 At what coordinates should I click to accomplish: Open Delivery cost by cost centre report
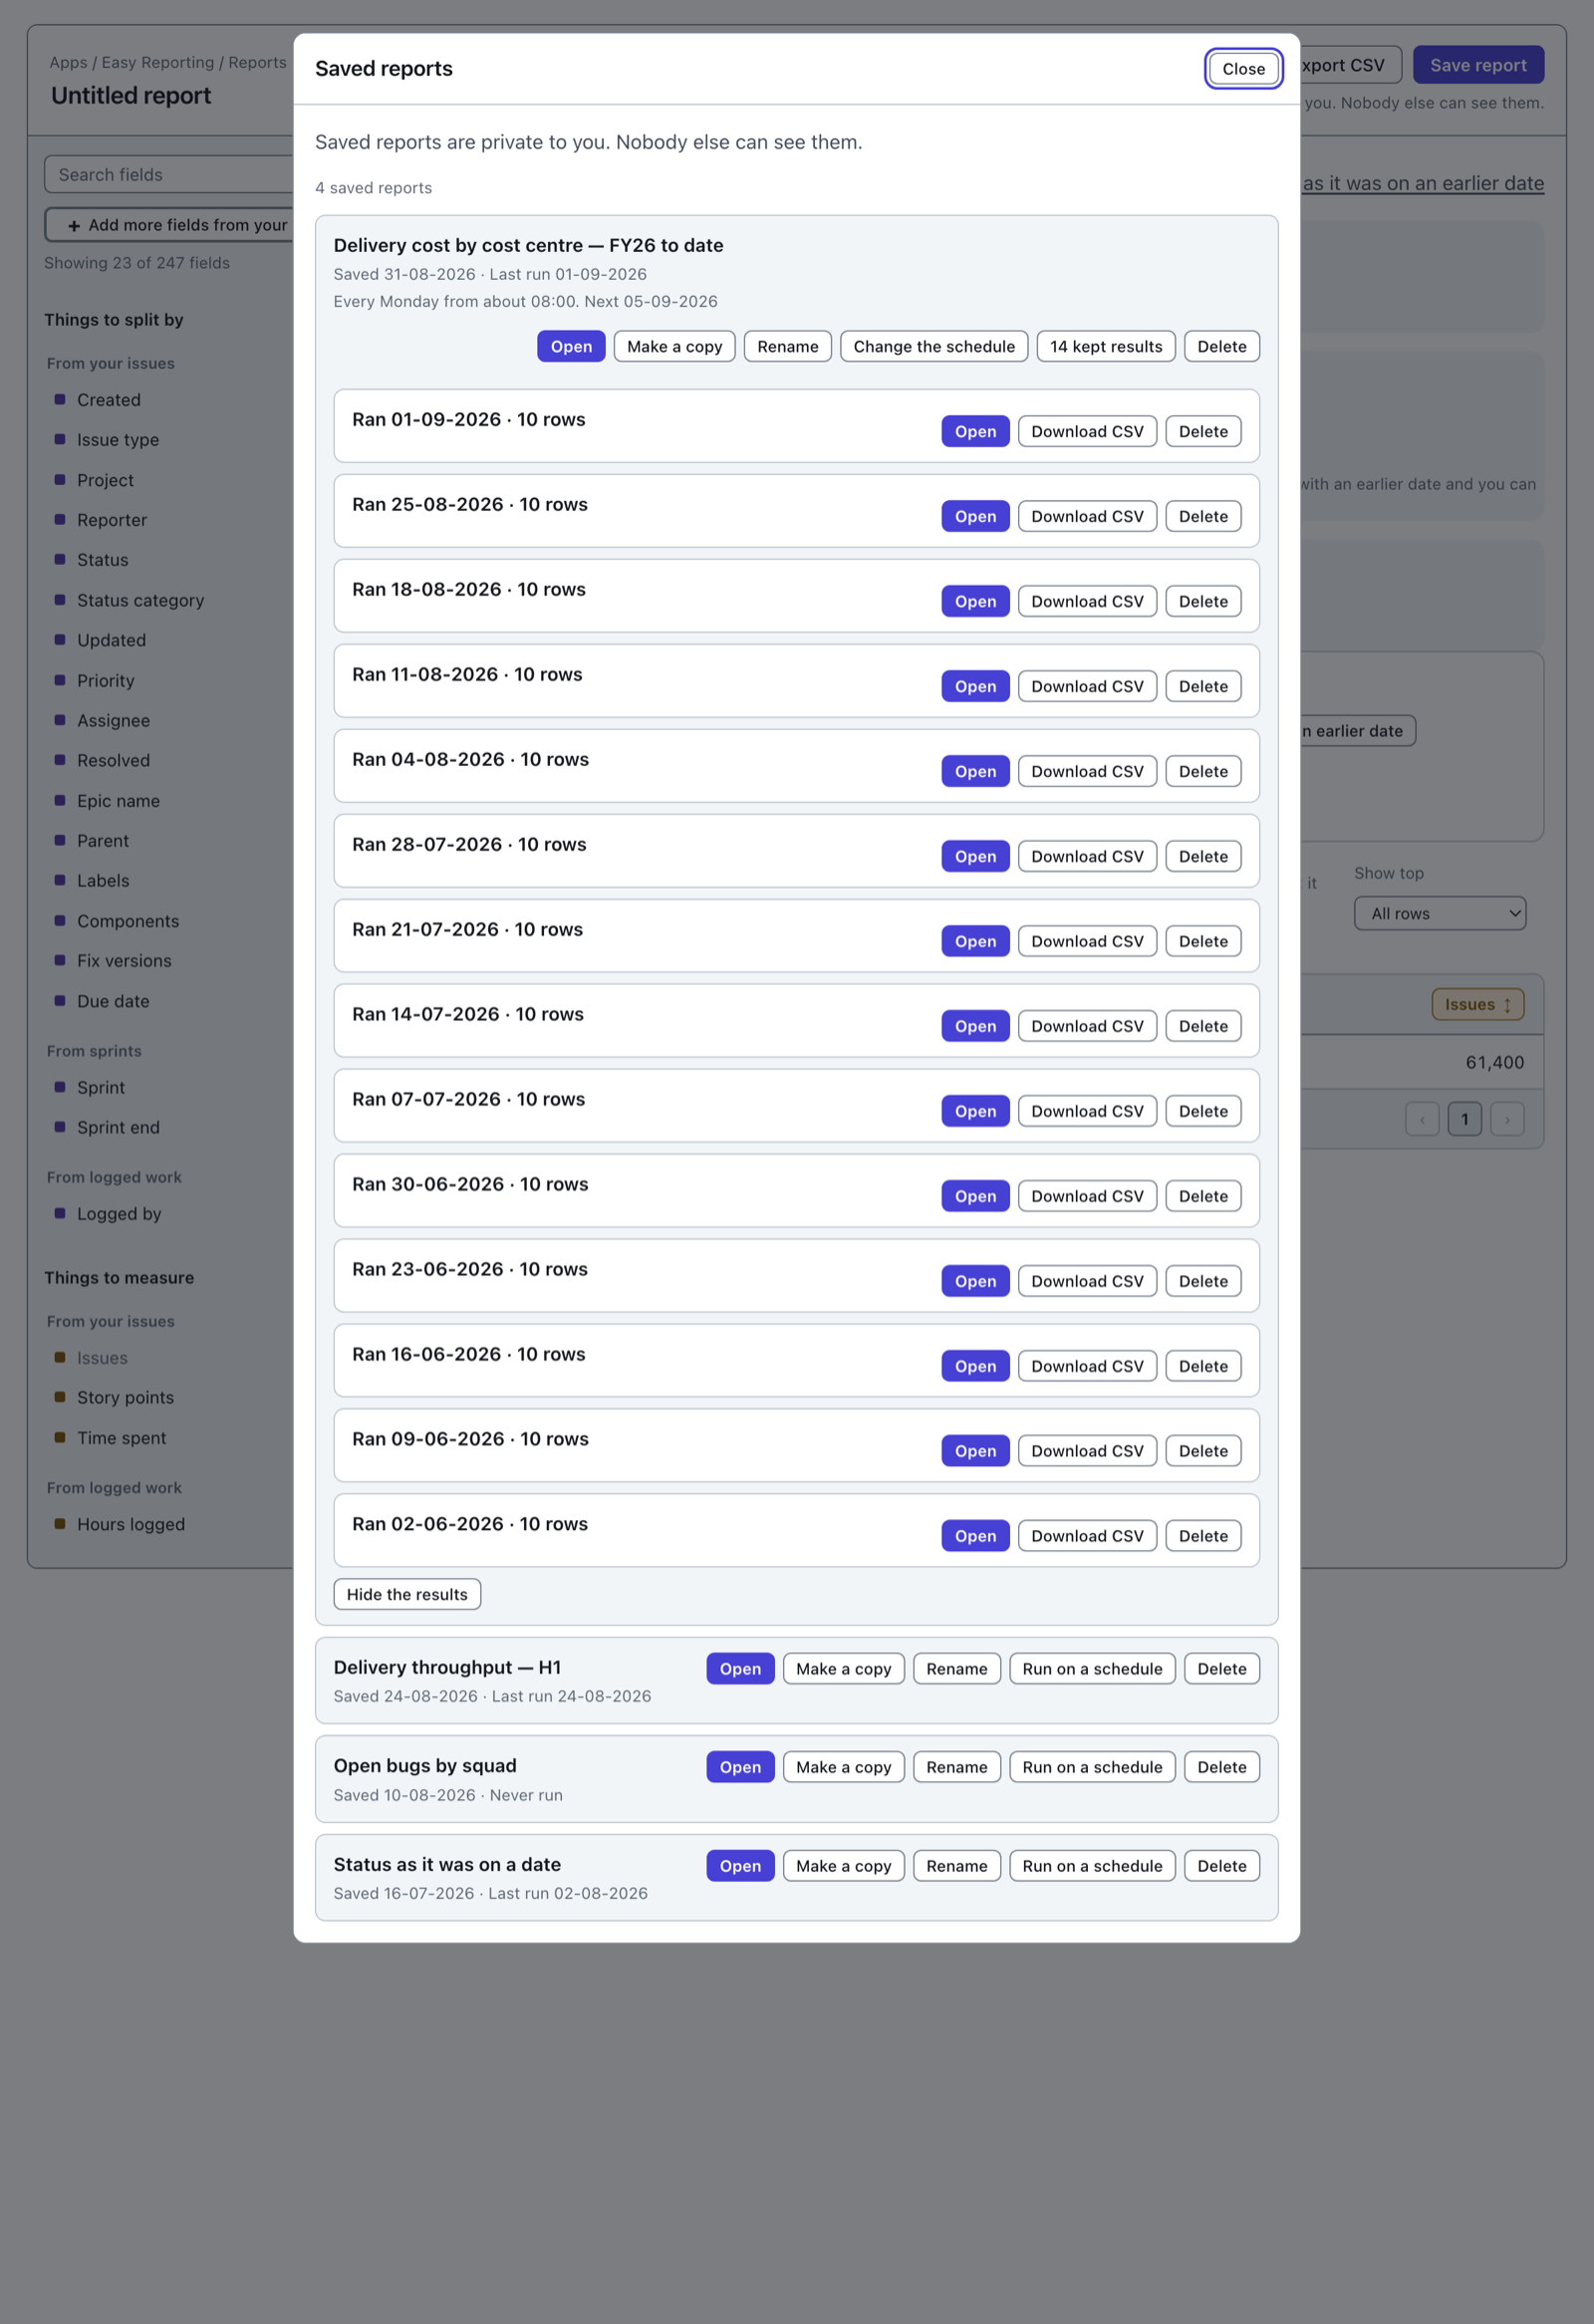571,346
